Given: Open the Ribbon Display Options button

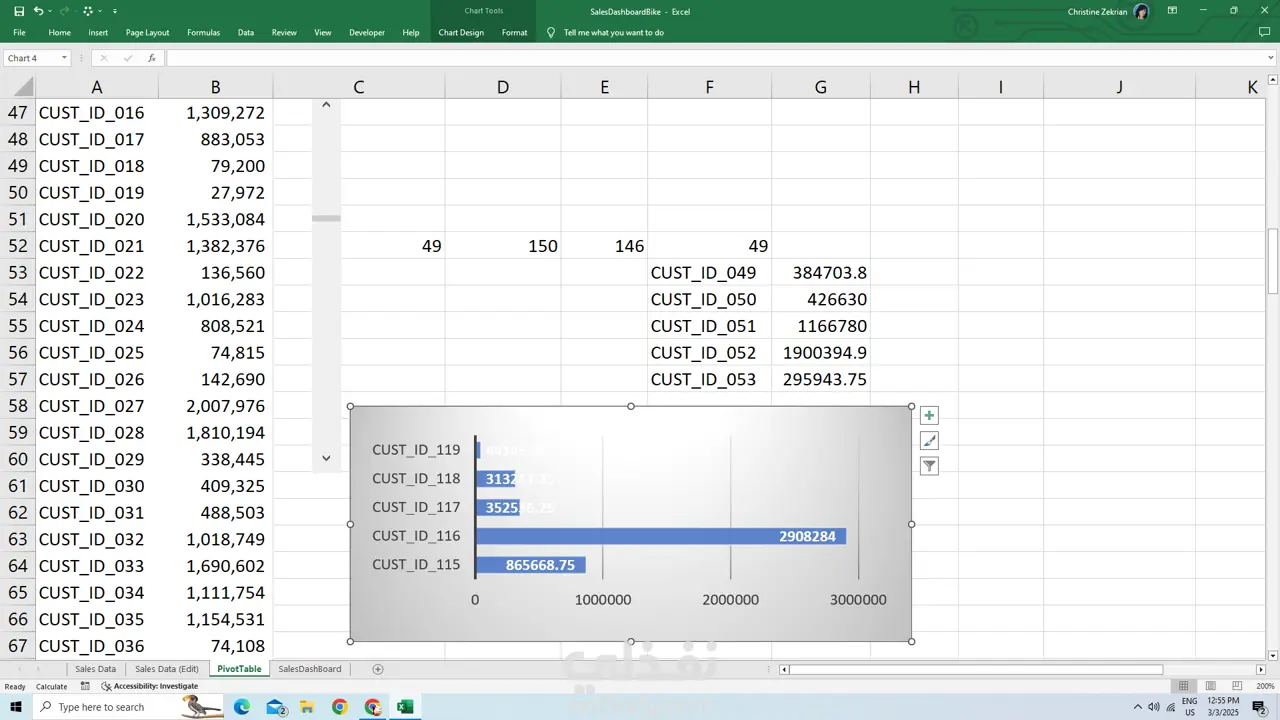Looking at the screenshot, I should [1172, 11].
